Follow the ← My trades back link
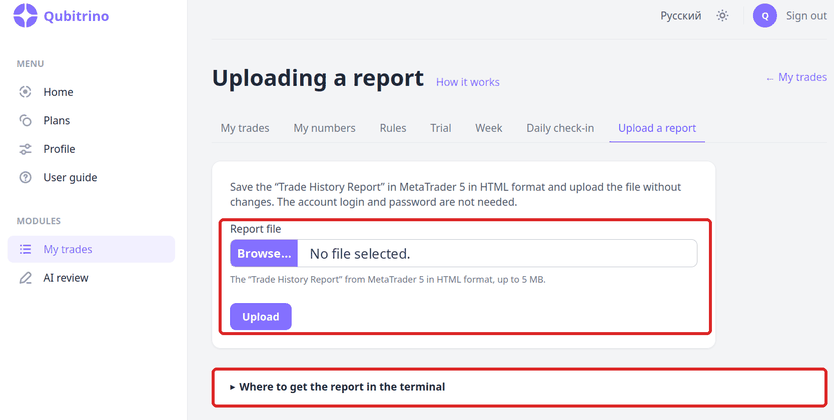The image size is (834, 420). pos(796,78)
